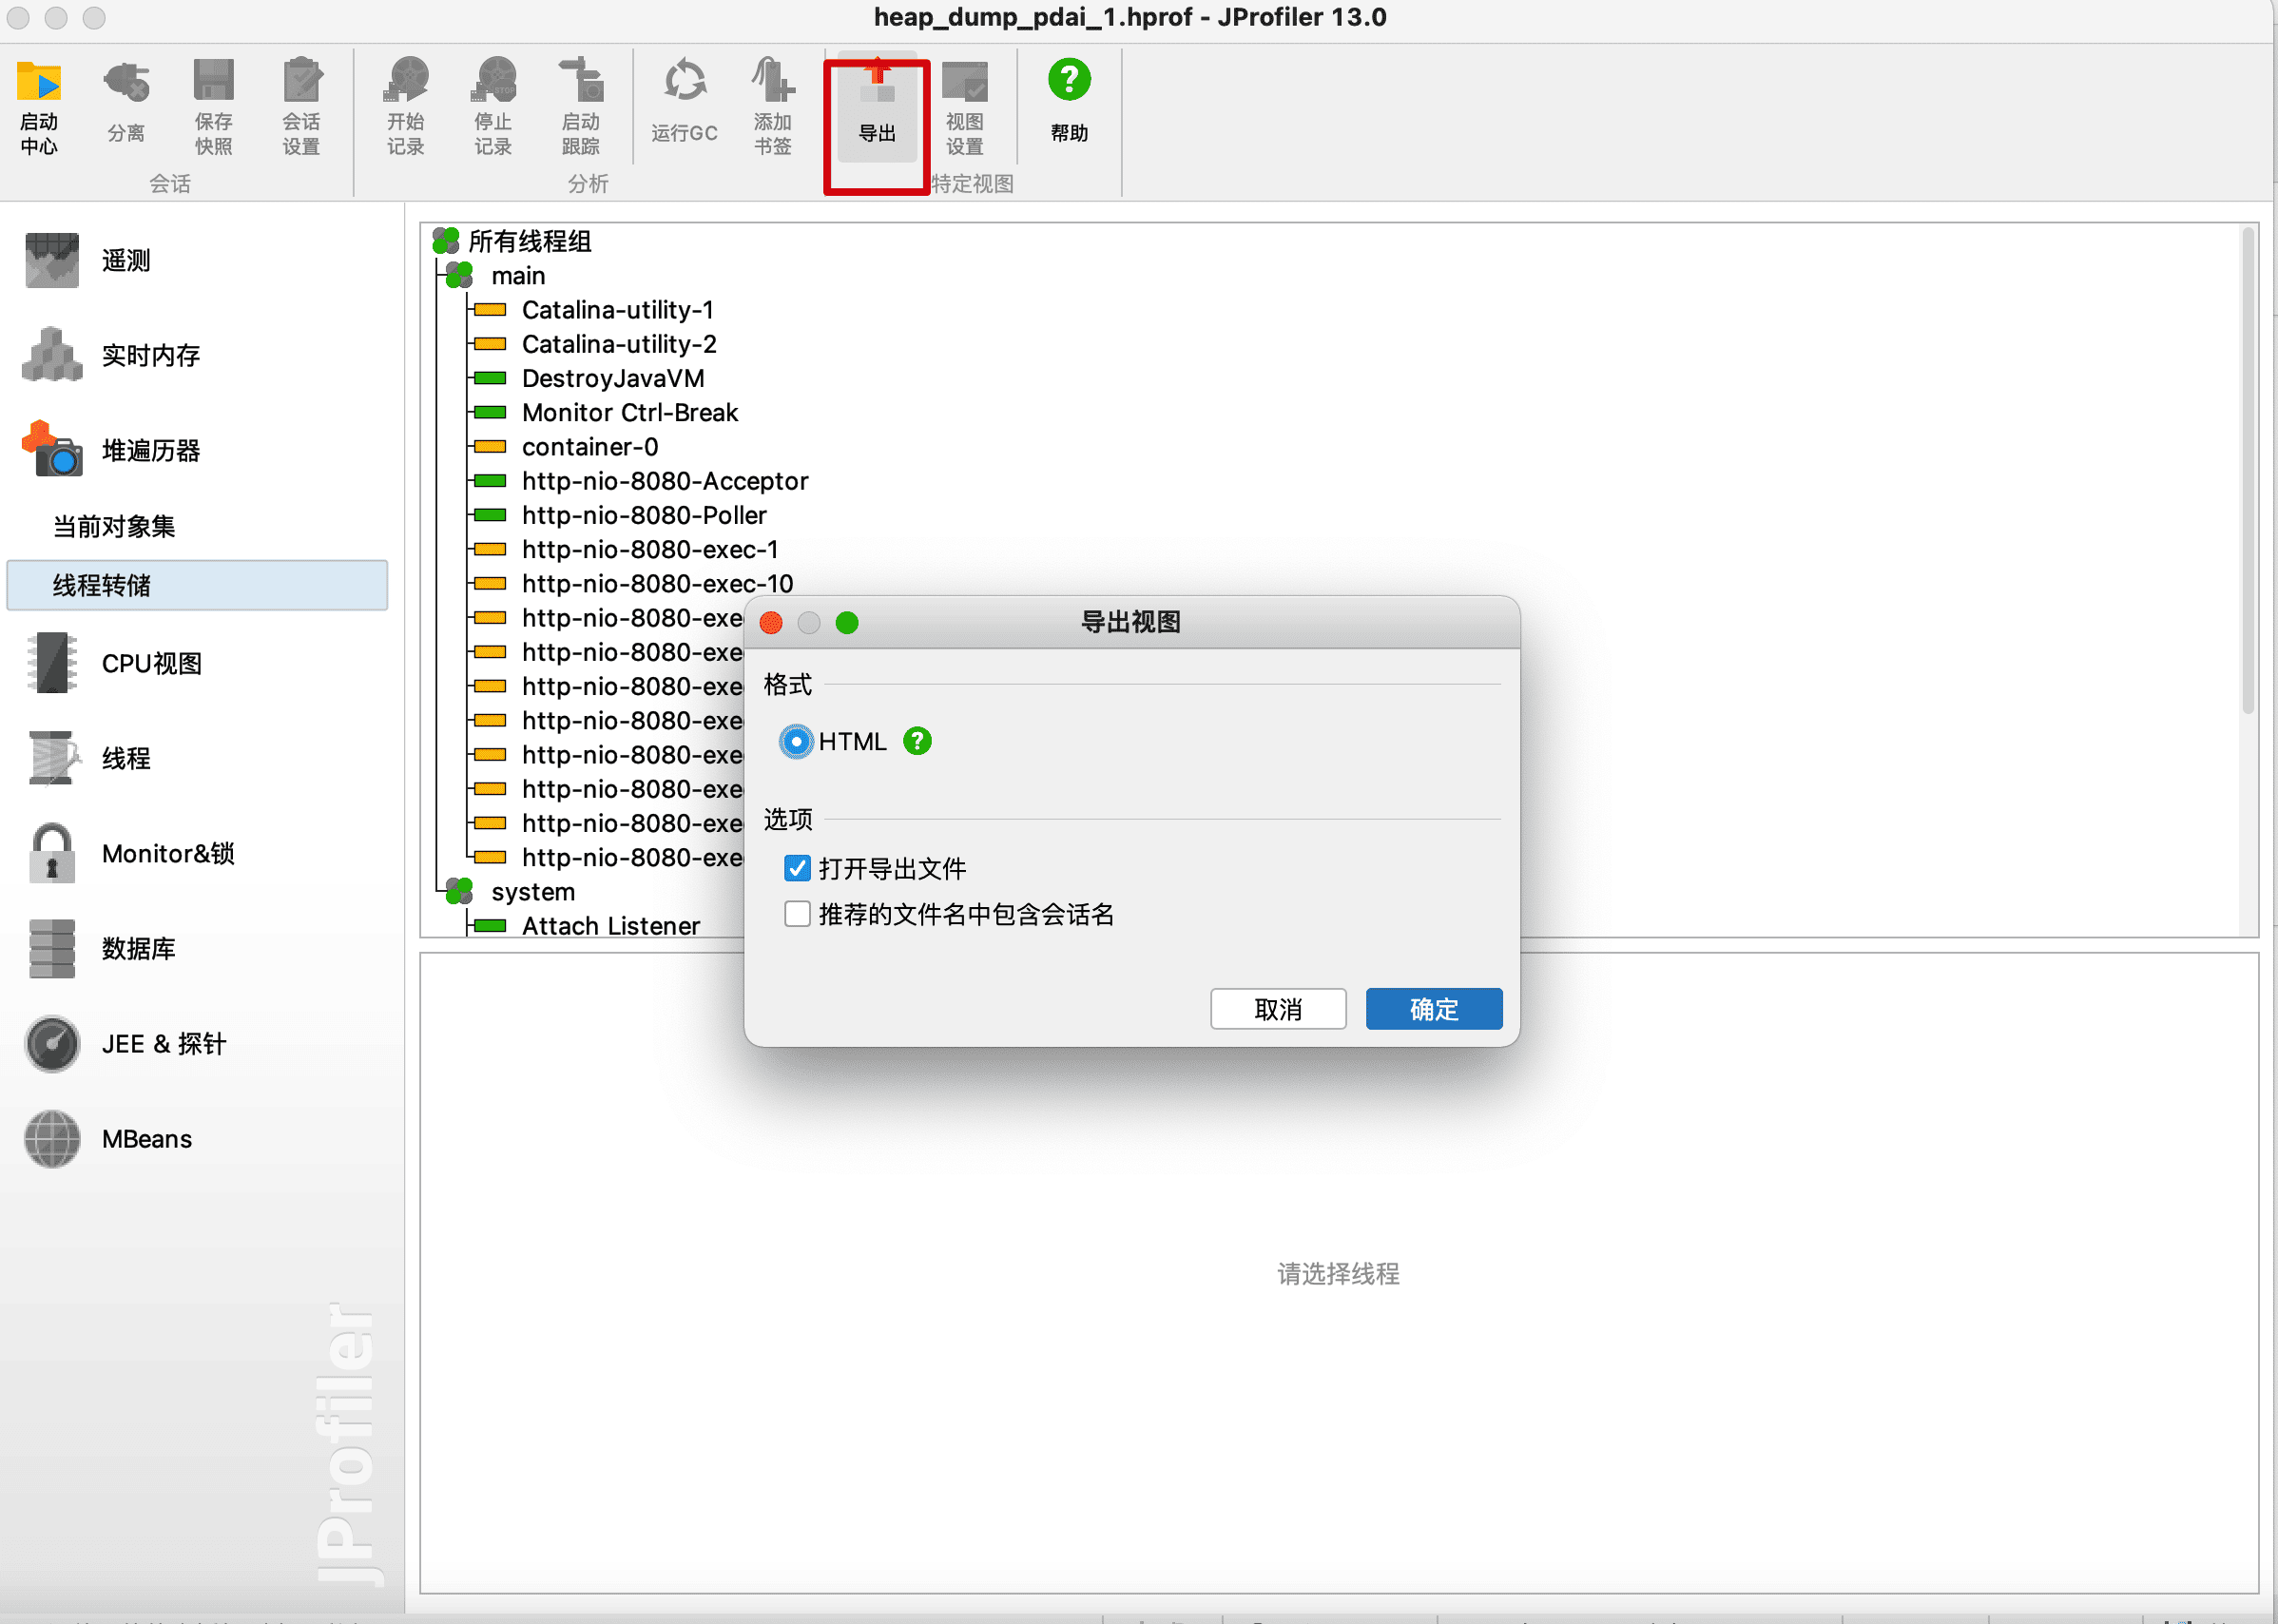Viewport: 2278px width, 1624px height.
Task: Open the Heap Walker sidebar section
Action: click(x=150, y=451)
